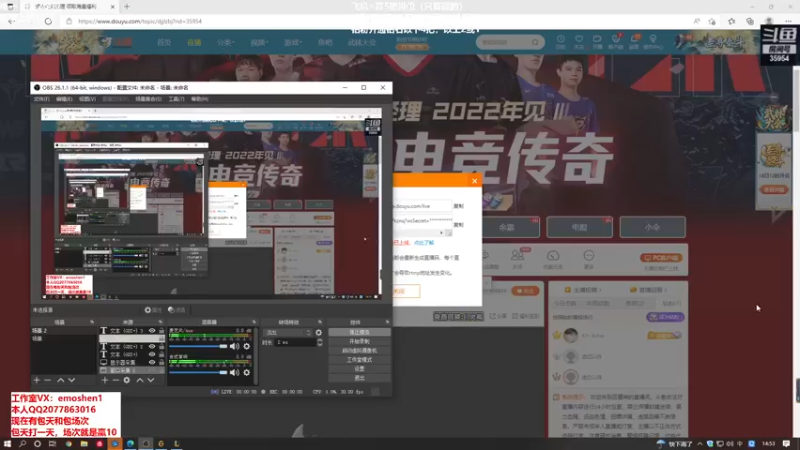Image resolution: width=800 pixels, height=450 pixels.
Task: Click the browser address bar URL
Action: click(x=140, y=21)
